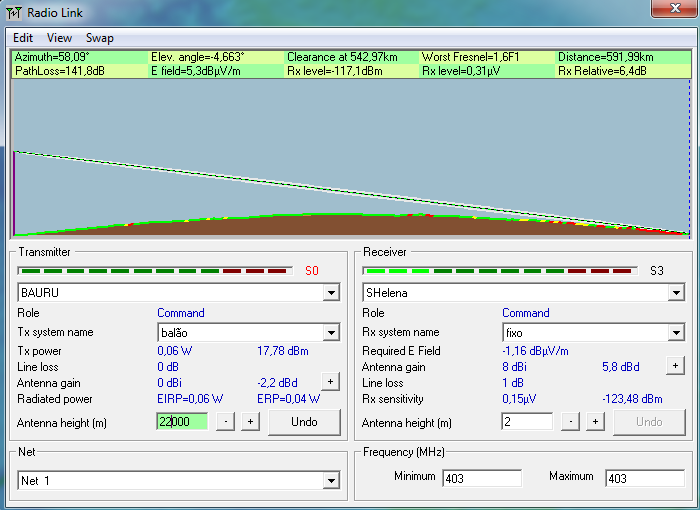The height and width of the screenshot is (510, 700).
Task: Click the Maximum frequency input field
Action: pos(645,478)
